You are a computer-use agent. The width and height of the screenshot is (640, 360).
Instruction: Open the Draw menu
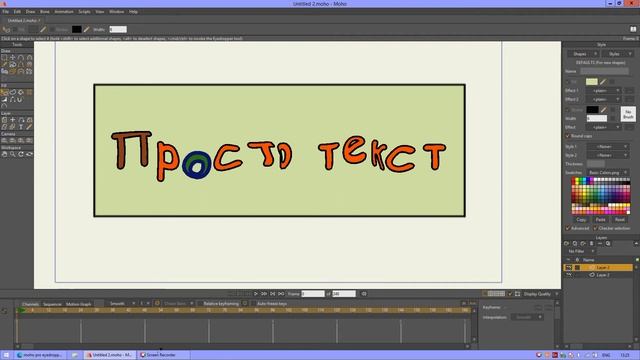30,12
